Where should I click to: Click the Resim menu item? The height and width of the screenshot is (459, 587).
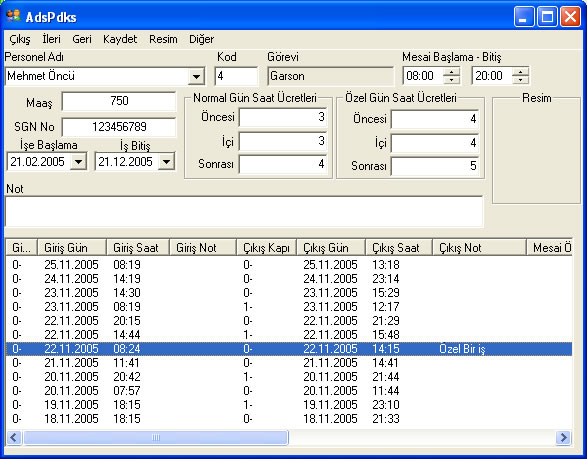(163, 39)
